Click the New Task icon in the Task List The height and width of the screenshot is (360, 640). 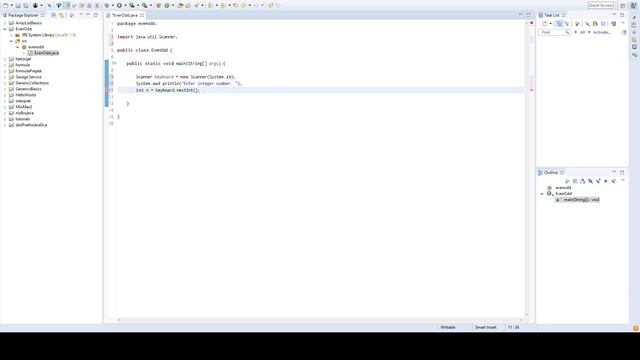(544, 24)
